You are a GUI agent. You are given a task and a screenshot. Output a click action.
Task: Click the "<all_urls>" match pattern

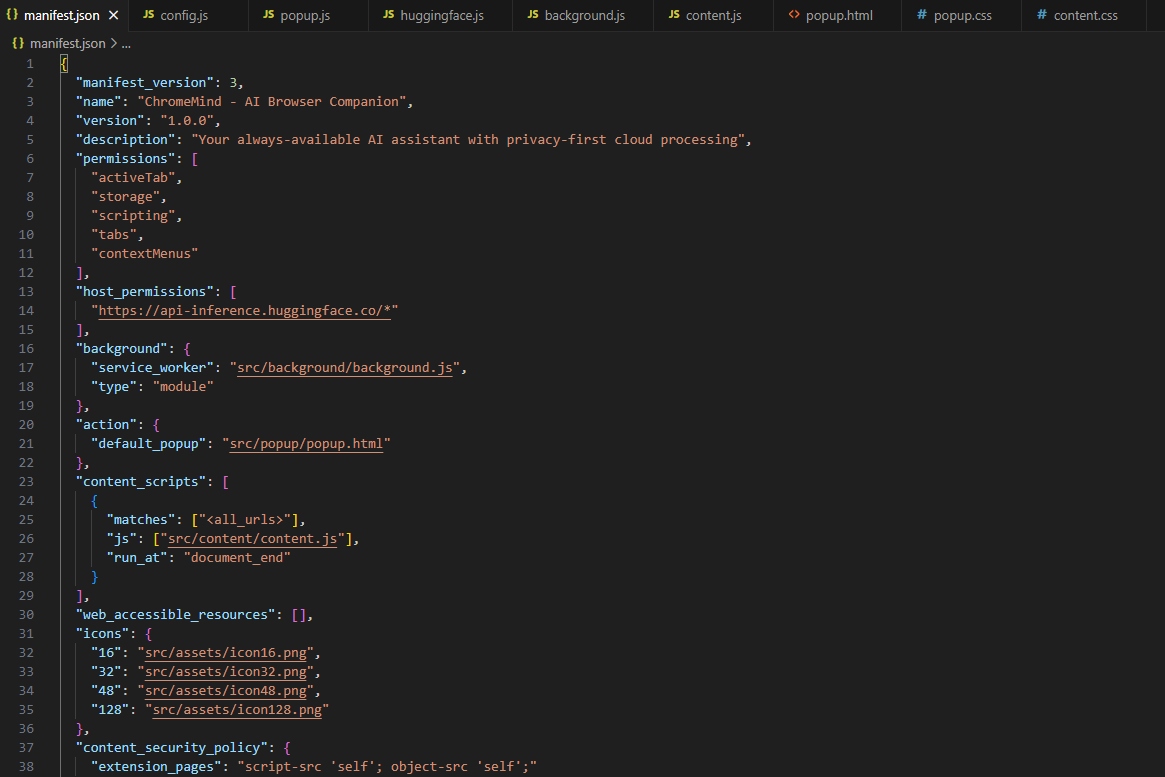[x=244, y=519]
